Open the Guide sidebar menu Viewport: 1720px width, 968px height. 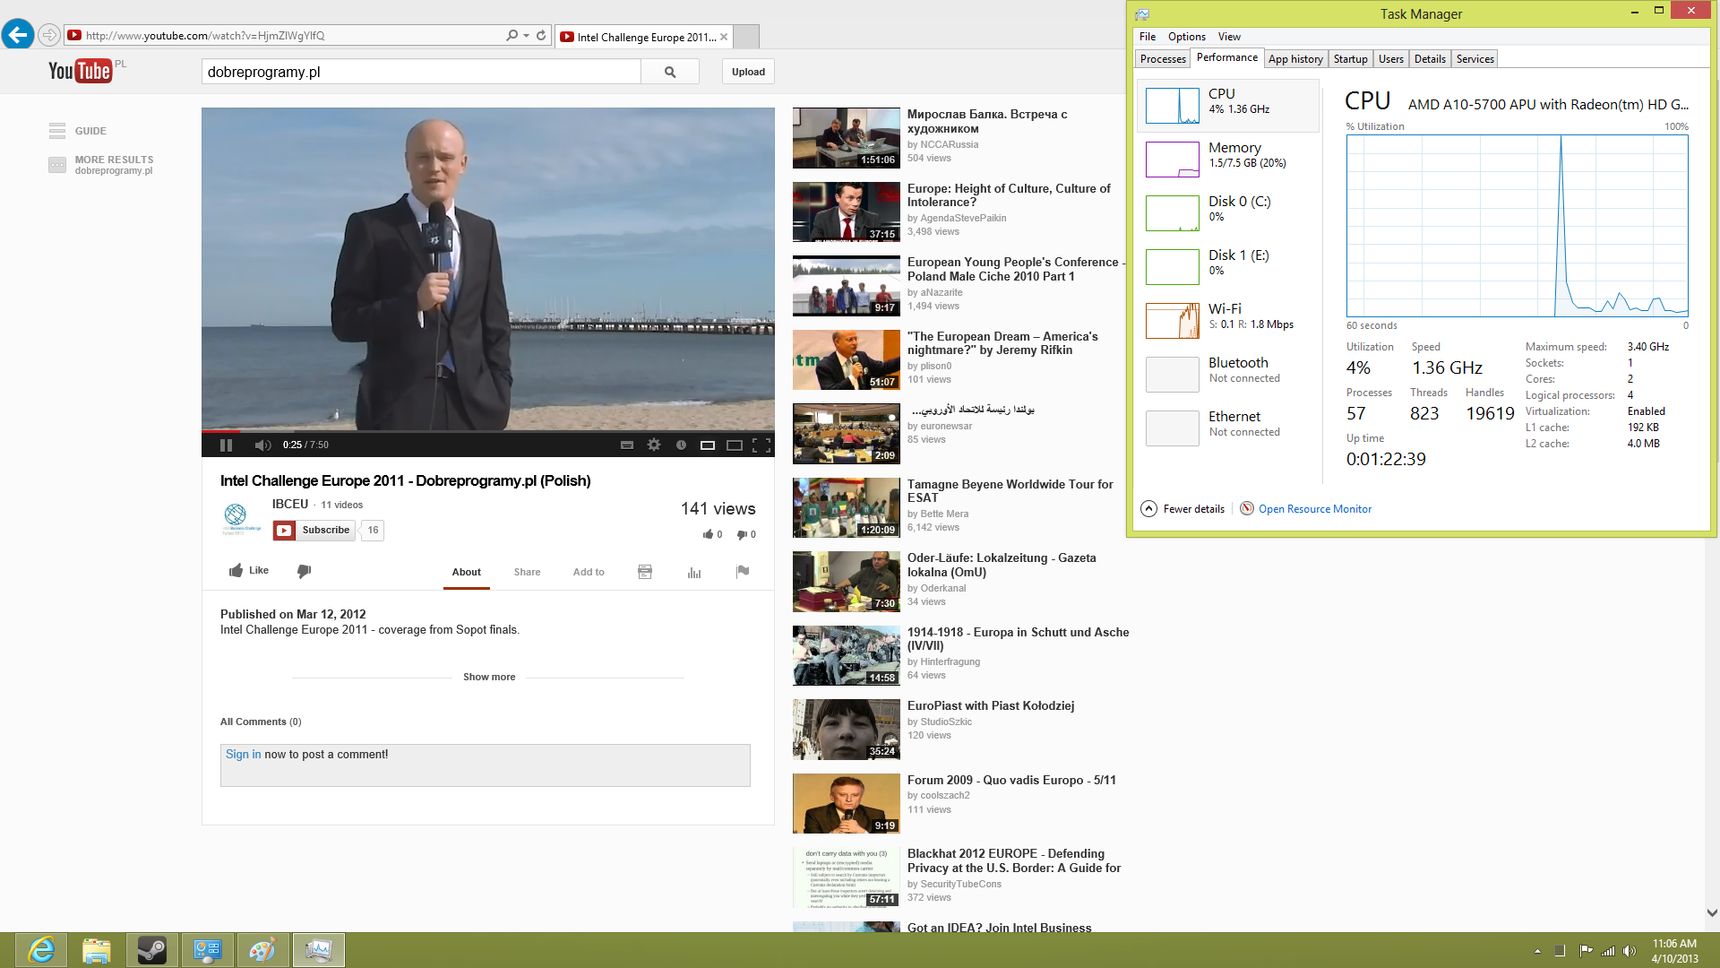[78, 131]
